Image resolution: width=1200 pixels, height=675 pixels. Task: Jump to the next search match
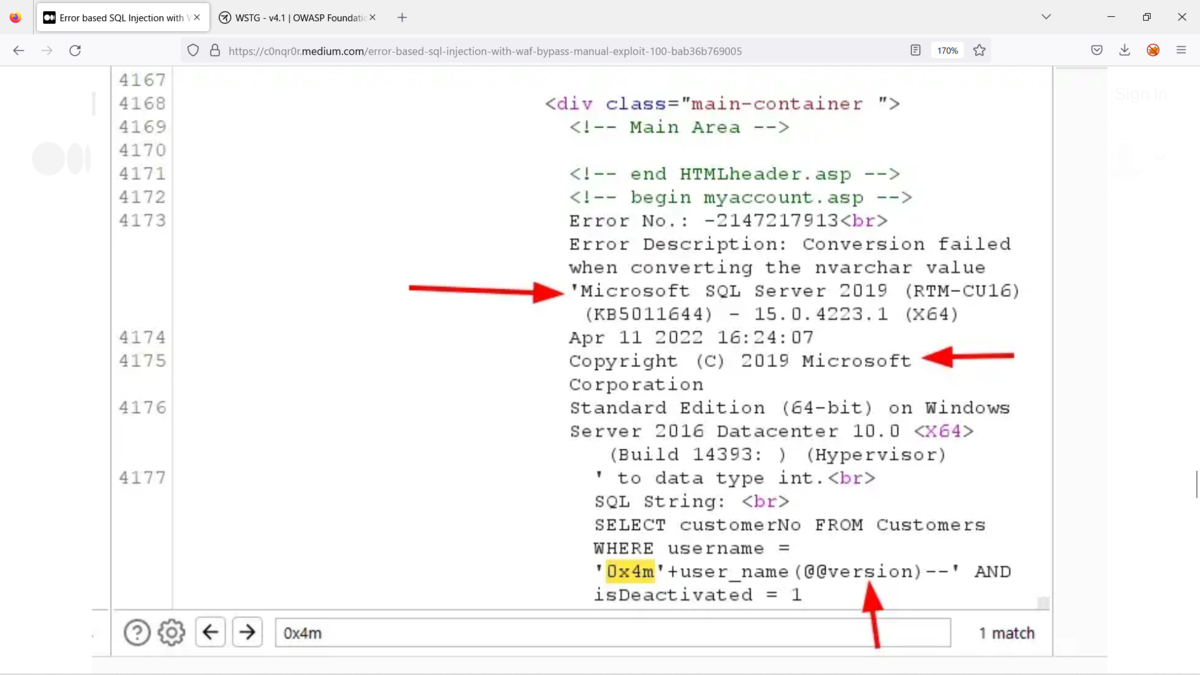tap(247, 632)
